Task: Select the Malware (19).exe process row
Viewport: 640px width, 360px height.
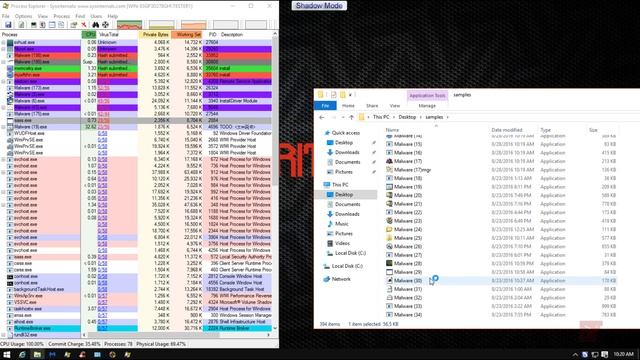Action: coord(136,127)
